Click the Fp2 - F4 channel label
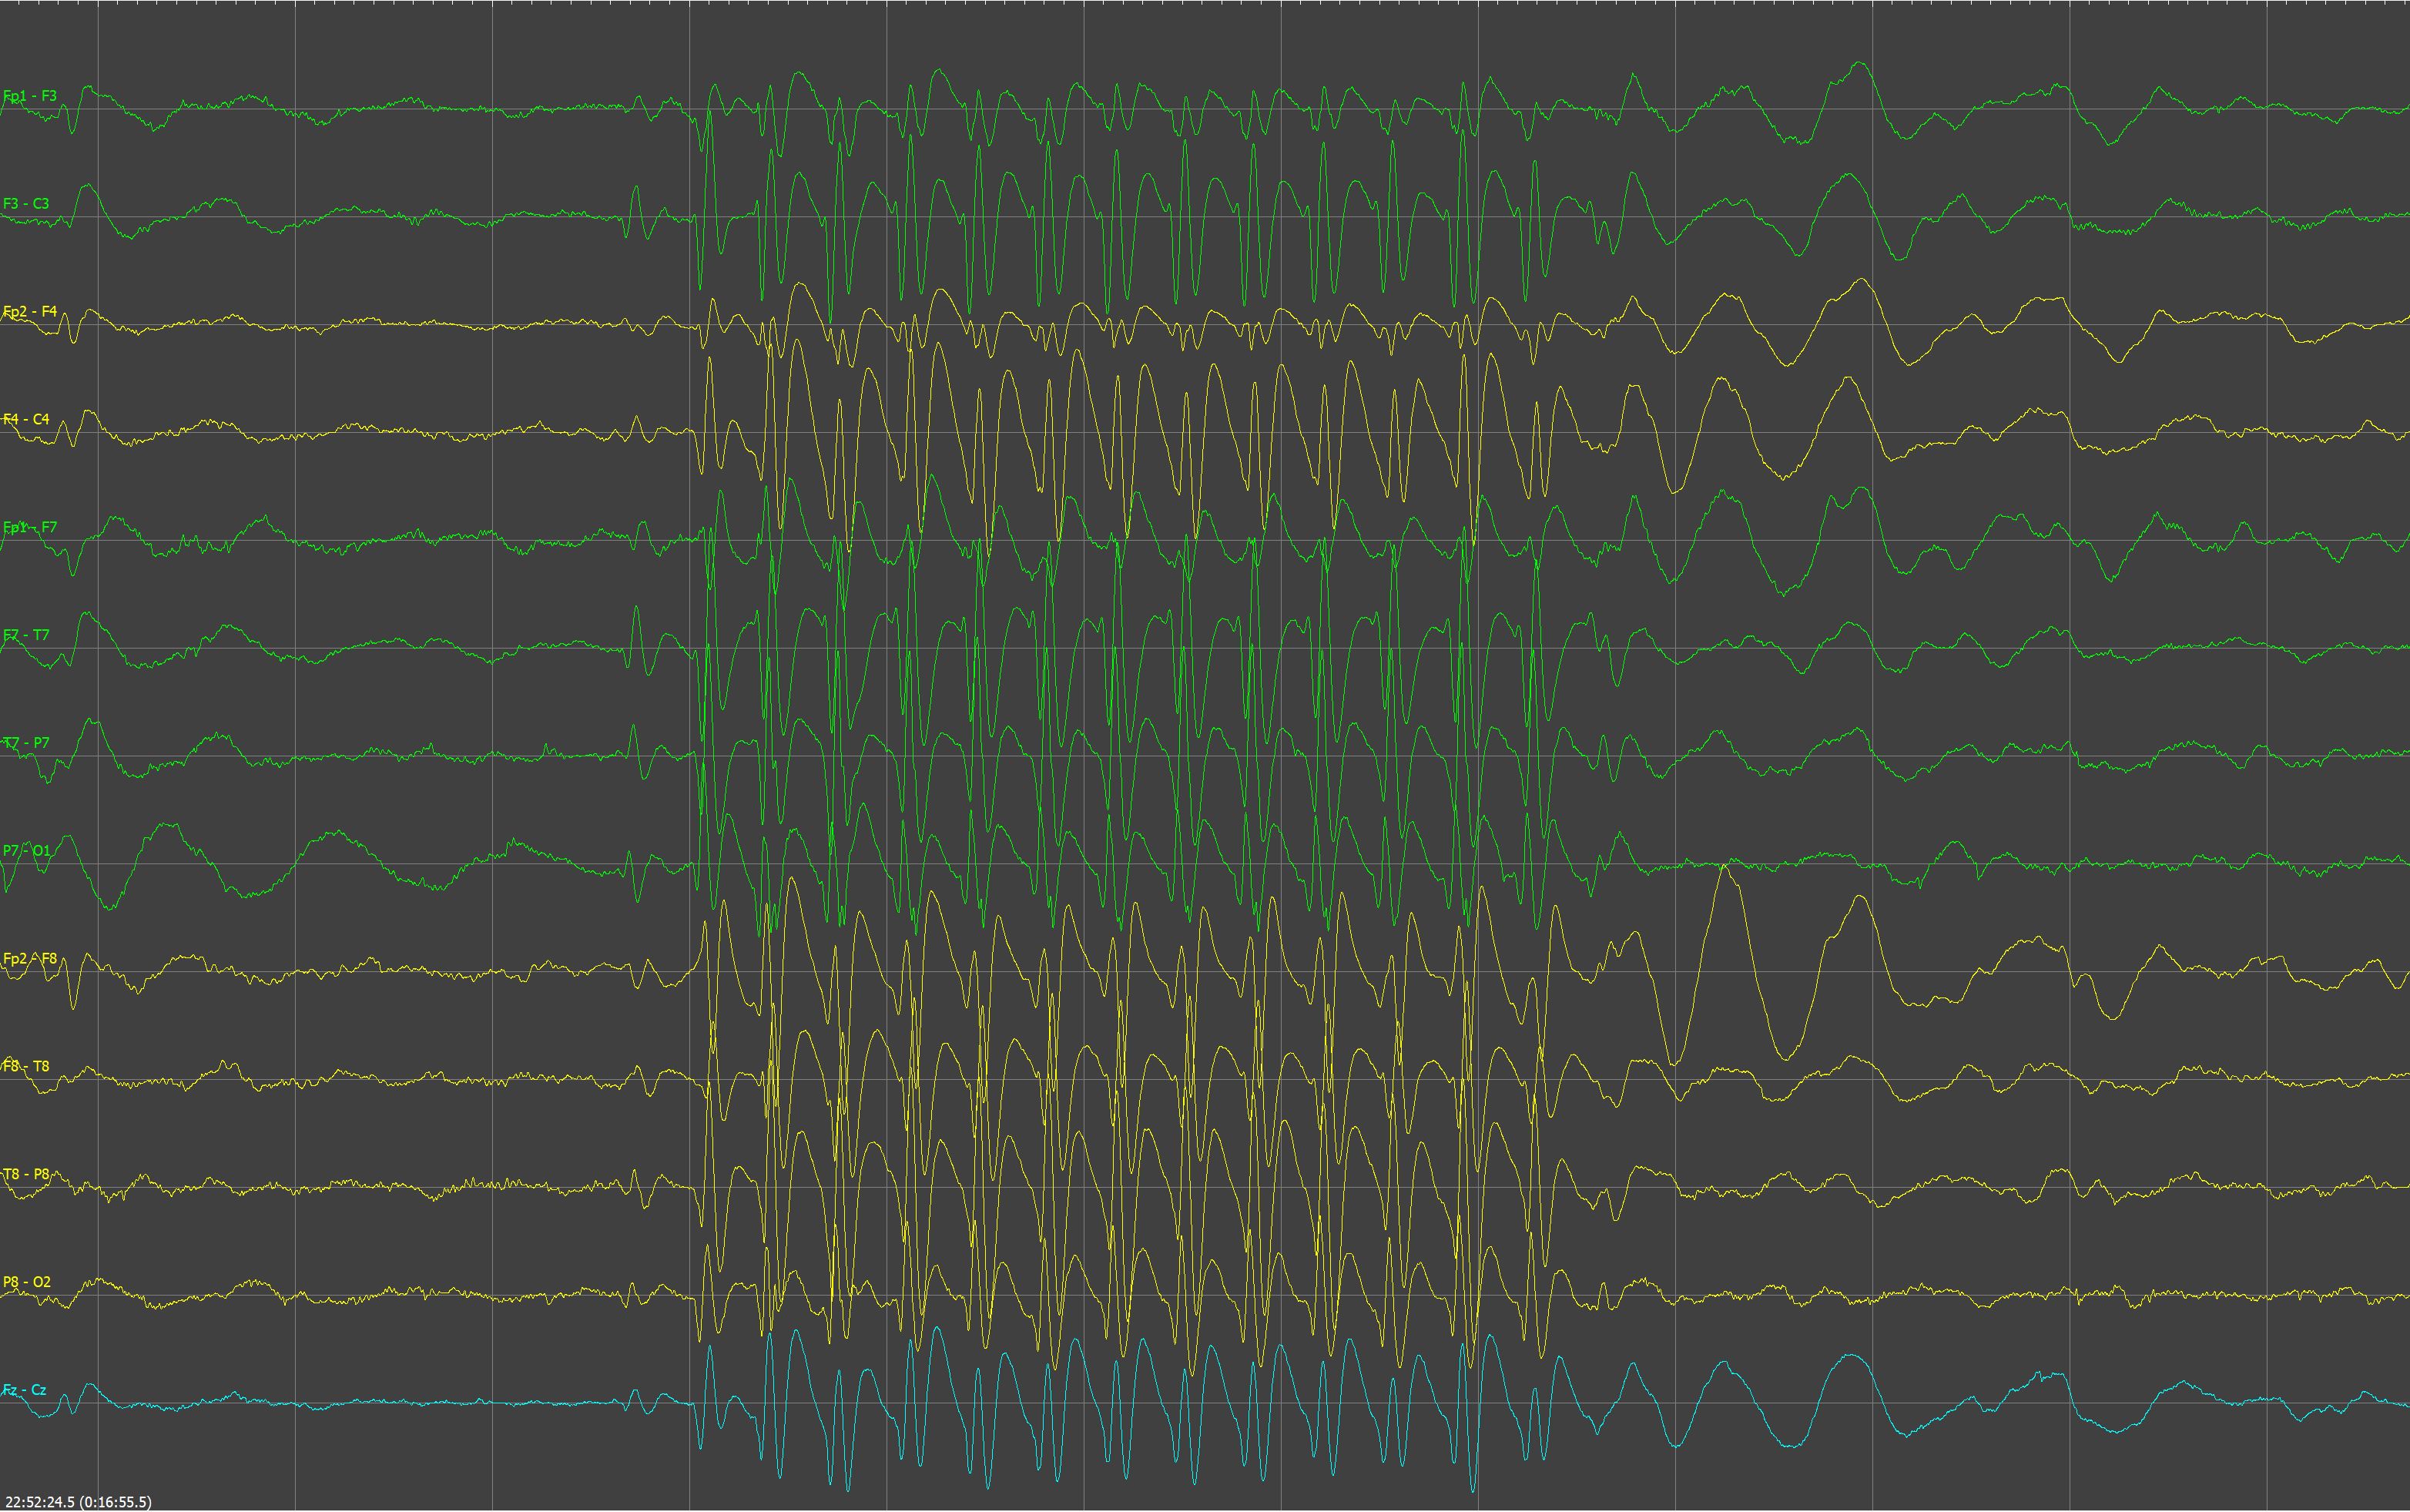The image size is (2410, 1512). click(x=30, y=312)
